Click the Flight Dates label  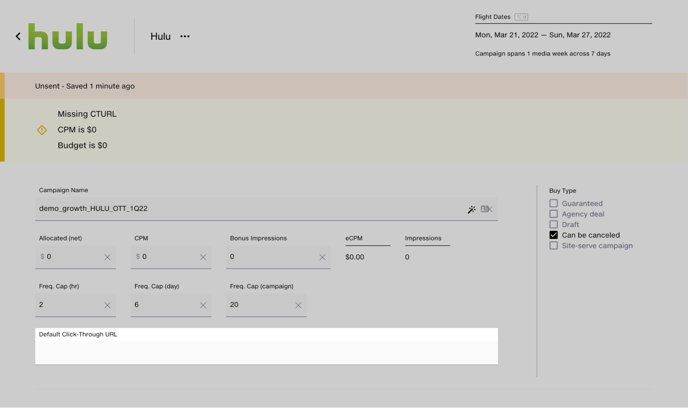[x=492, y=17]
